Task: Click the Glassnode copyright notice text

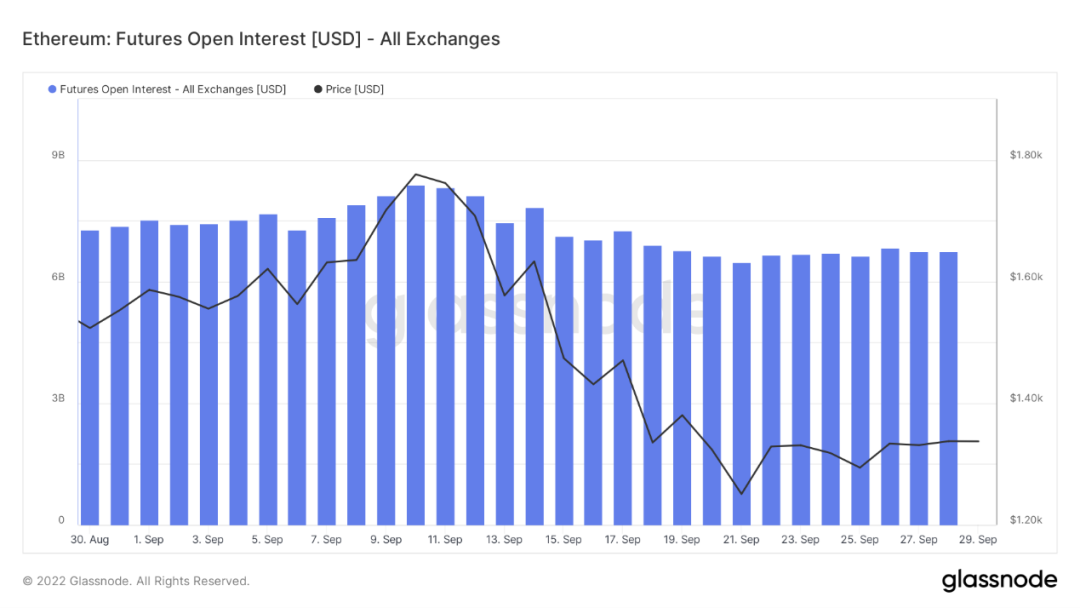Action: coord(136,581)
